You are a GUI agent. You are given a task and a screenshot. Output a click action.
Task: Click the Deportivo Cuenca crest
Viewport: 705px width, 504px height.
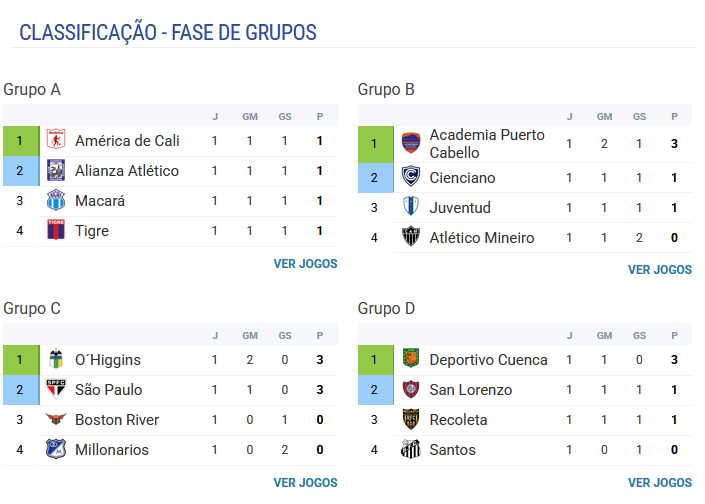[x=411, y=360]
